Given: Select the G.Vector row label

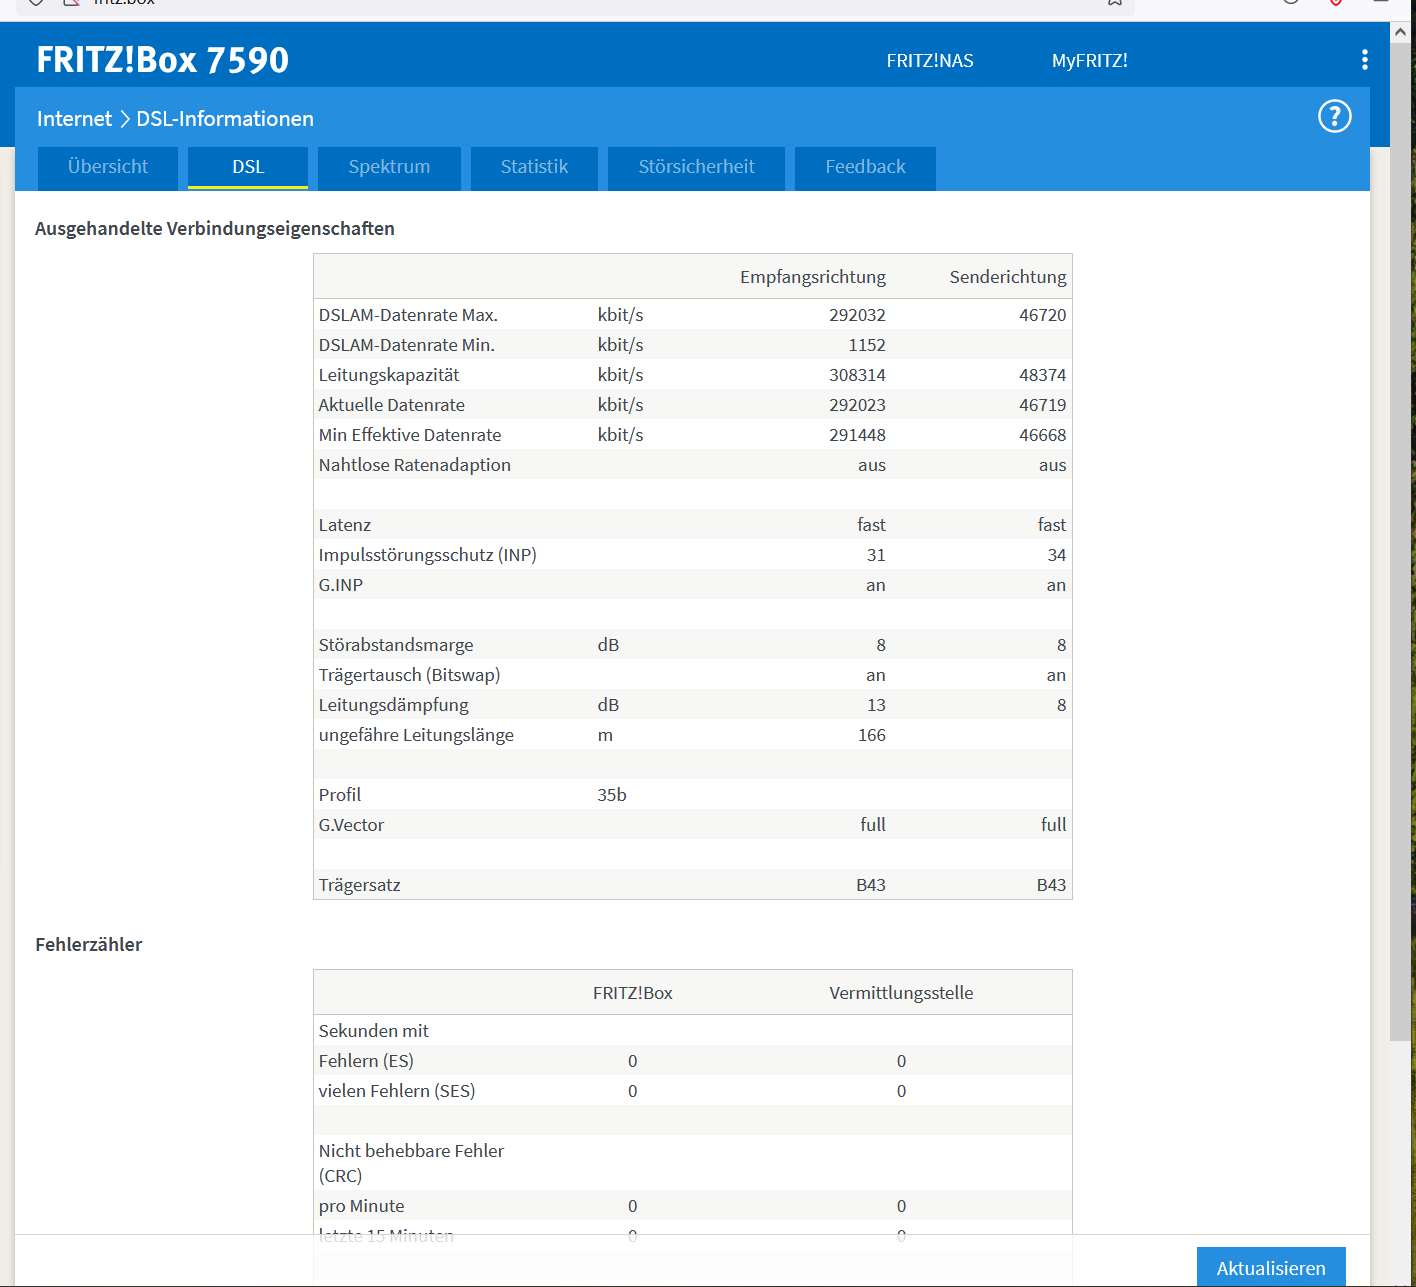Looking at the screenshot, I should coord(351,825).
